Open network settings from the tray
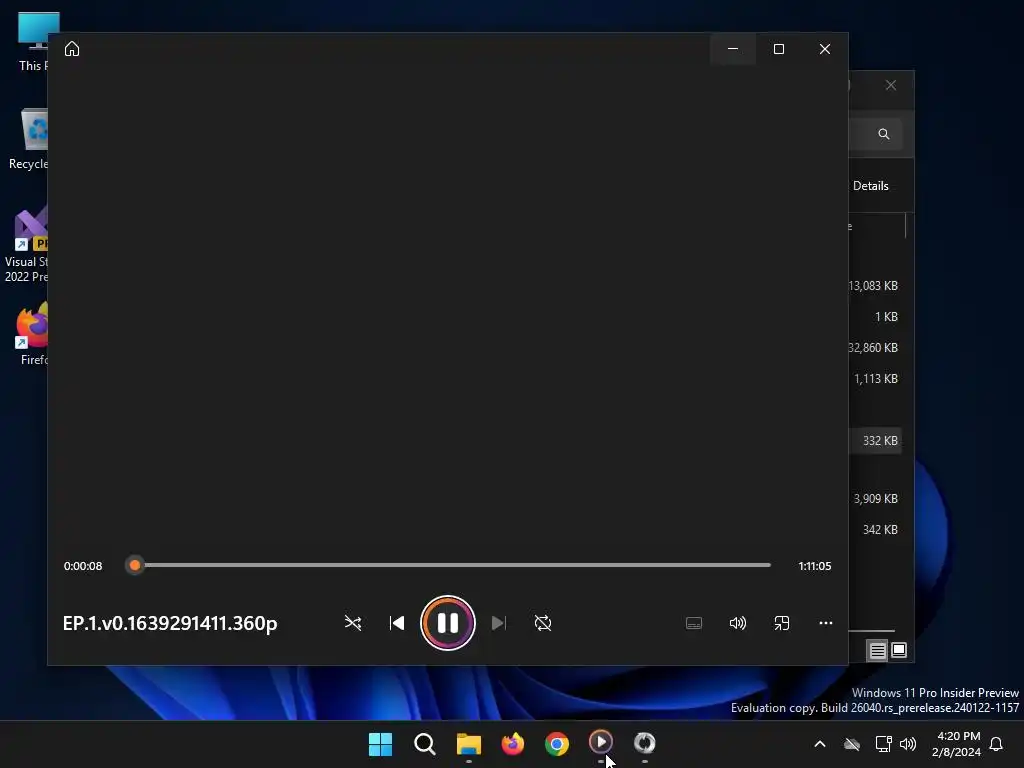 click(884, 744)
